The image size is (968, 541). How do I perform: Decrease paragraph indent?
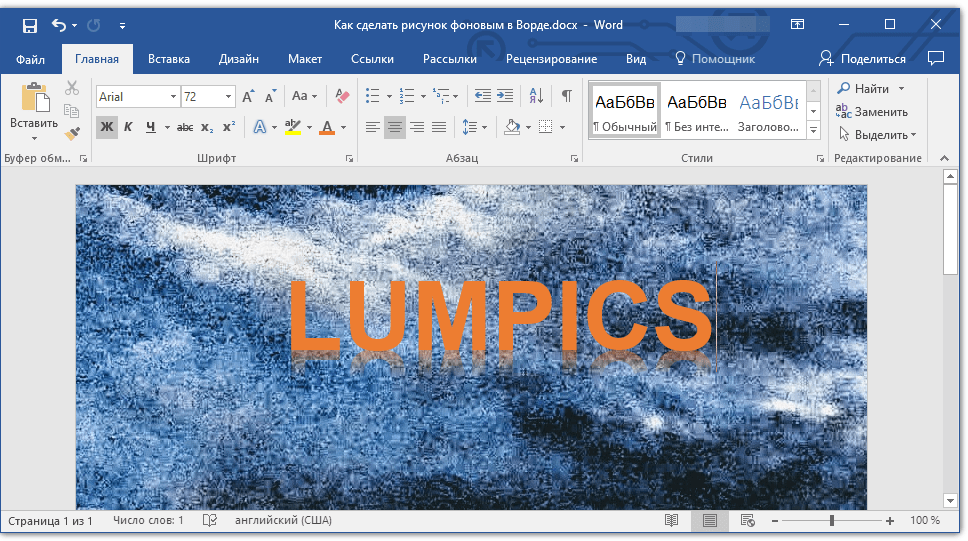tap(482, 96)
